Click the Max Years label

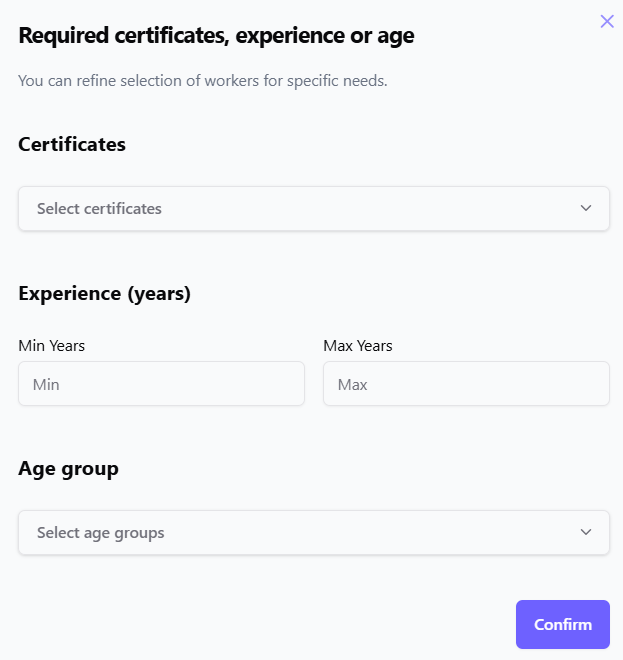(358, 346)
